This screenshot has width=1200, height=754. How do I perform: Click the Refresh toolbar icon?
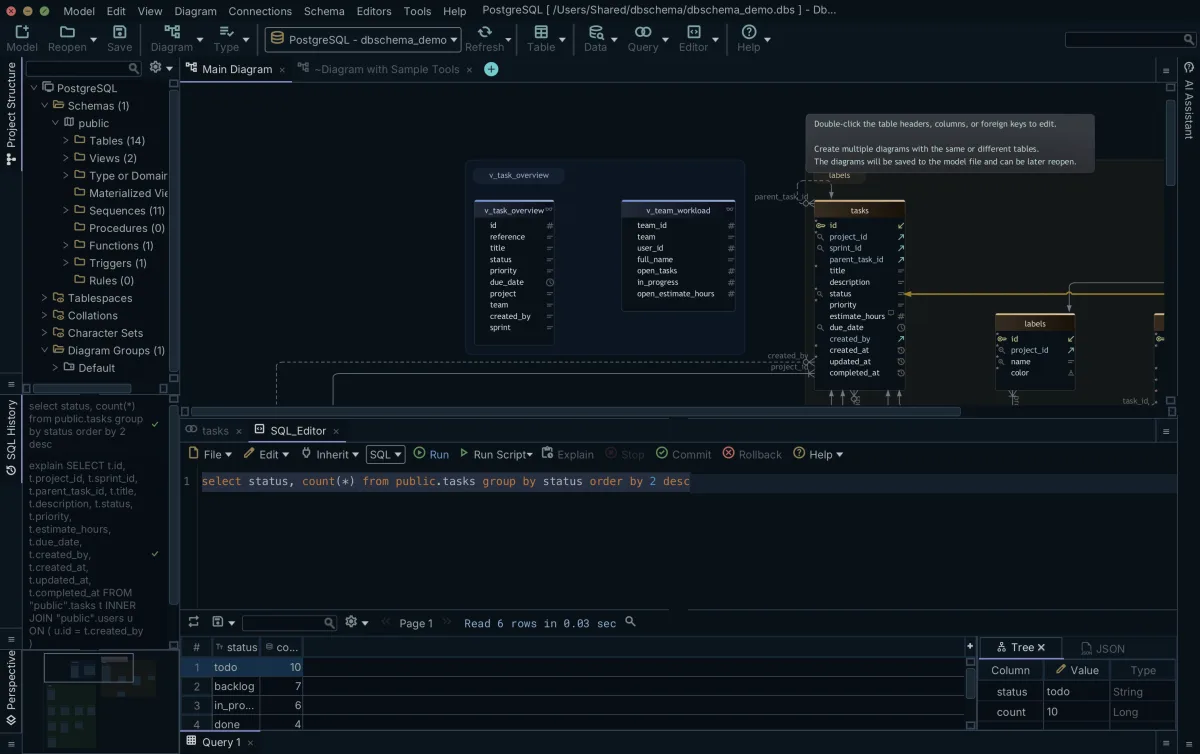coord(484,32)
